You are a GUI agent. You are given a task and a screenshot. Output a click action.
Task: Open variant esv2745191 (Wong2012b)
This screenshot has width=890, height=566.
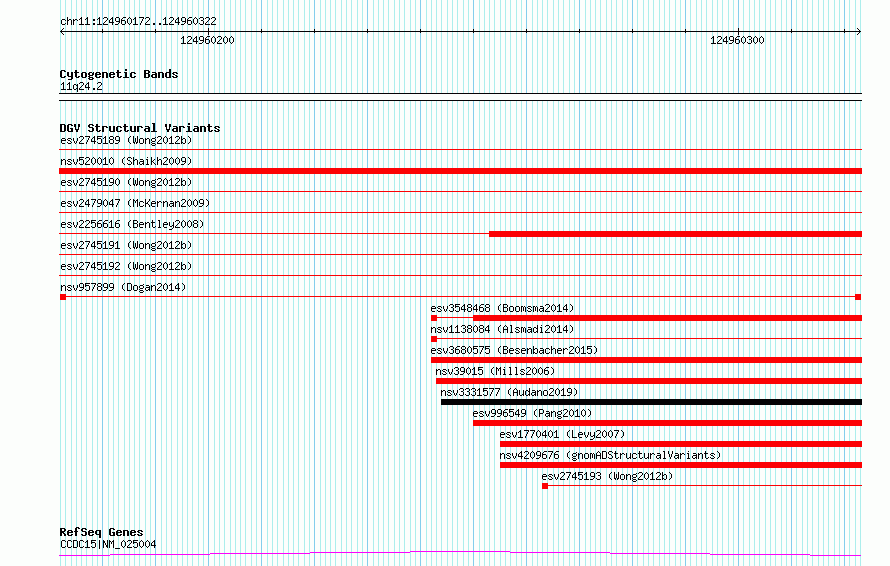coord(126,245)
